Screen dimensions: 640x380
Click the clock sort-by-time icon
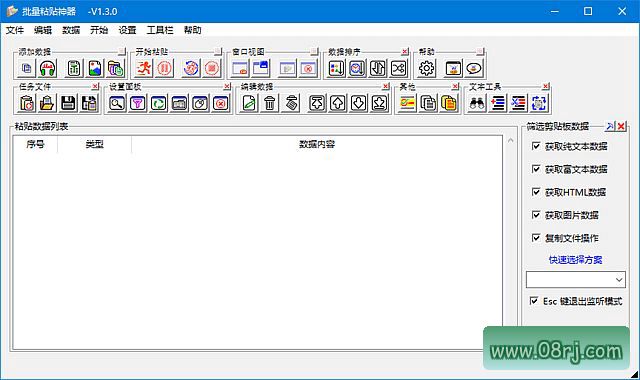coord(357,68)
